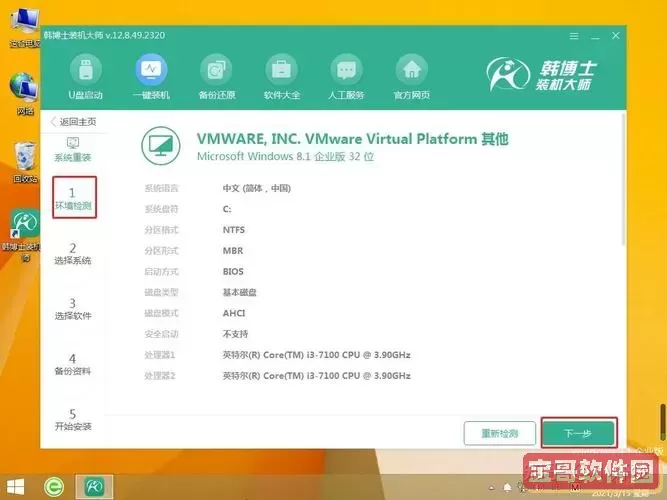Screen dimensions: 667x500
Task: Select step 4 备份资料
Action: click(73, 364)
